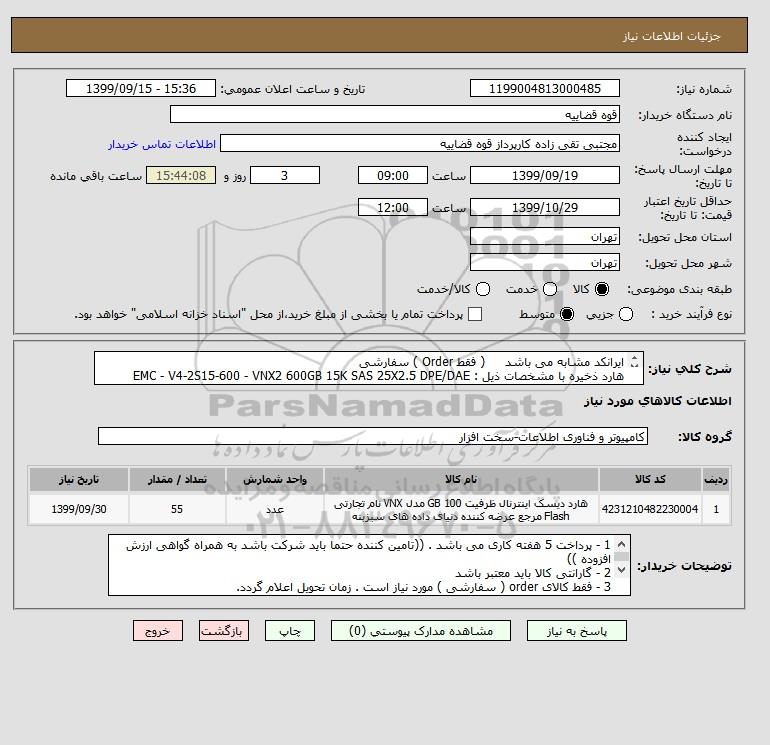Open مشاهده مدارک پیوستی (0) button
This screenshot has width=770, height=745.
click(421, 631)
